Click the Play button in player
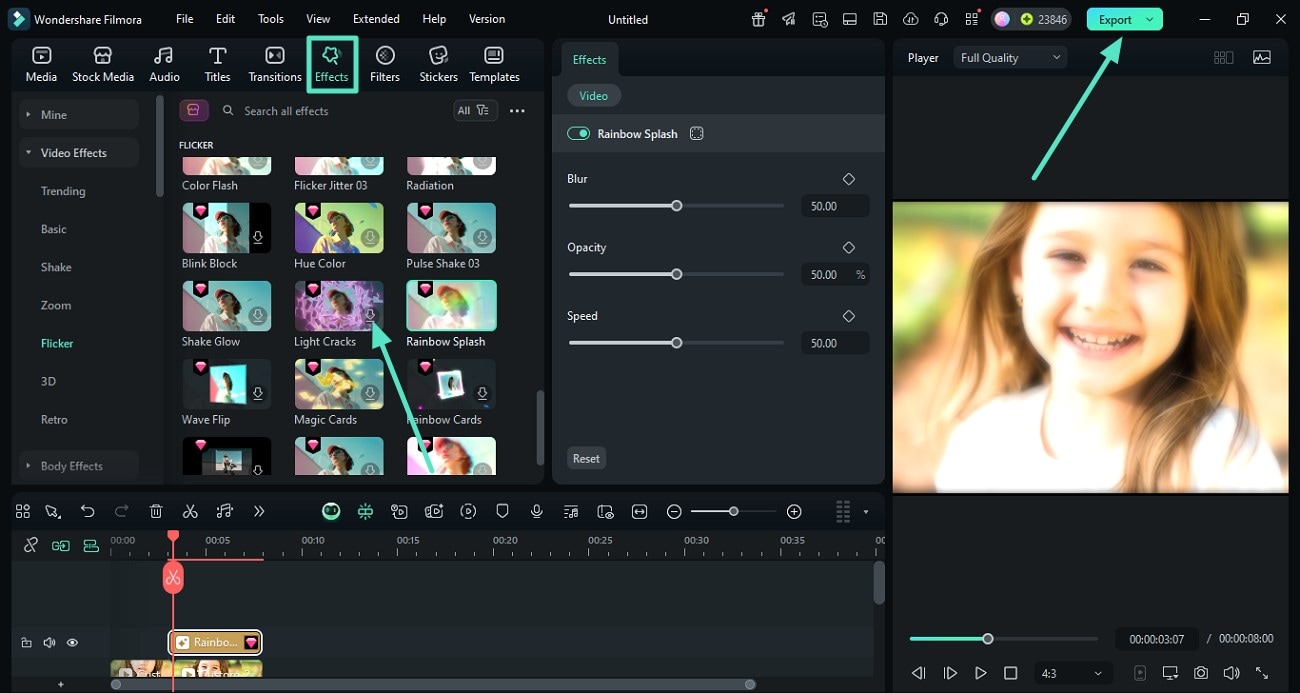Image resolution: width=1300 pixels, height=693 pixels. coord(980,673)
